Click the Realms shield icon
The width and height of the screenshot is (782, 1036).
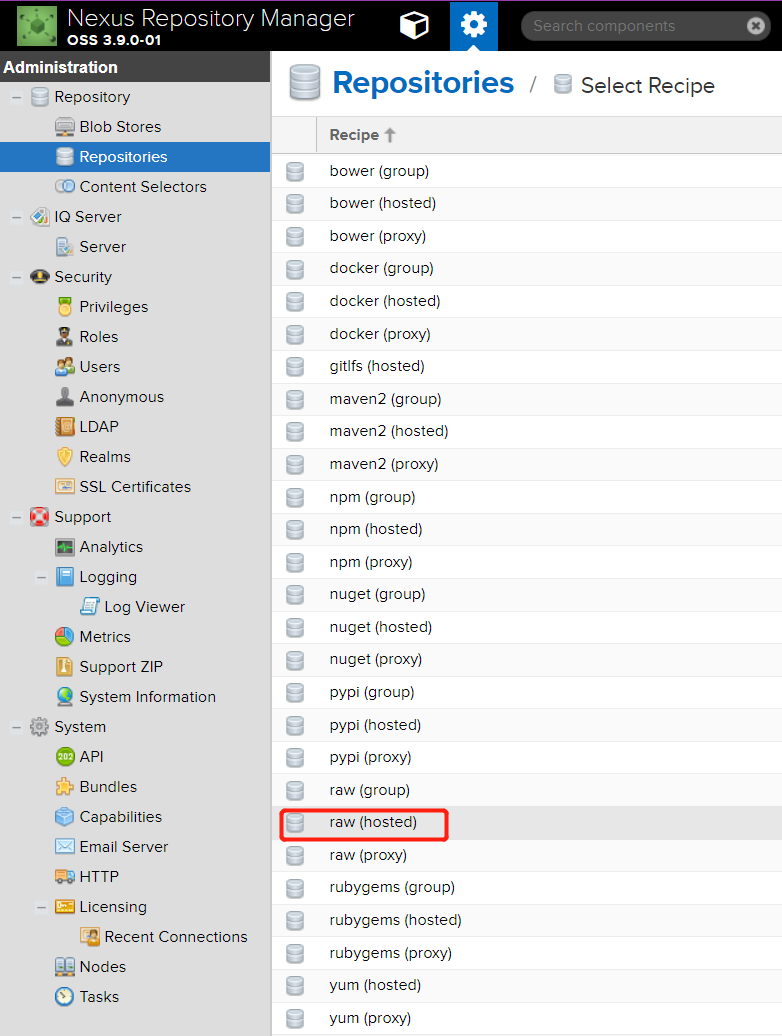65,457
